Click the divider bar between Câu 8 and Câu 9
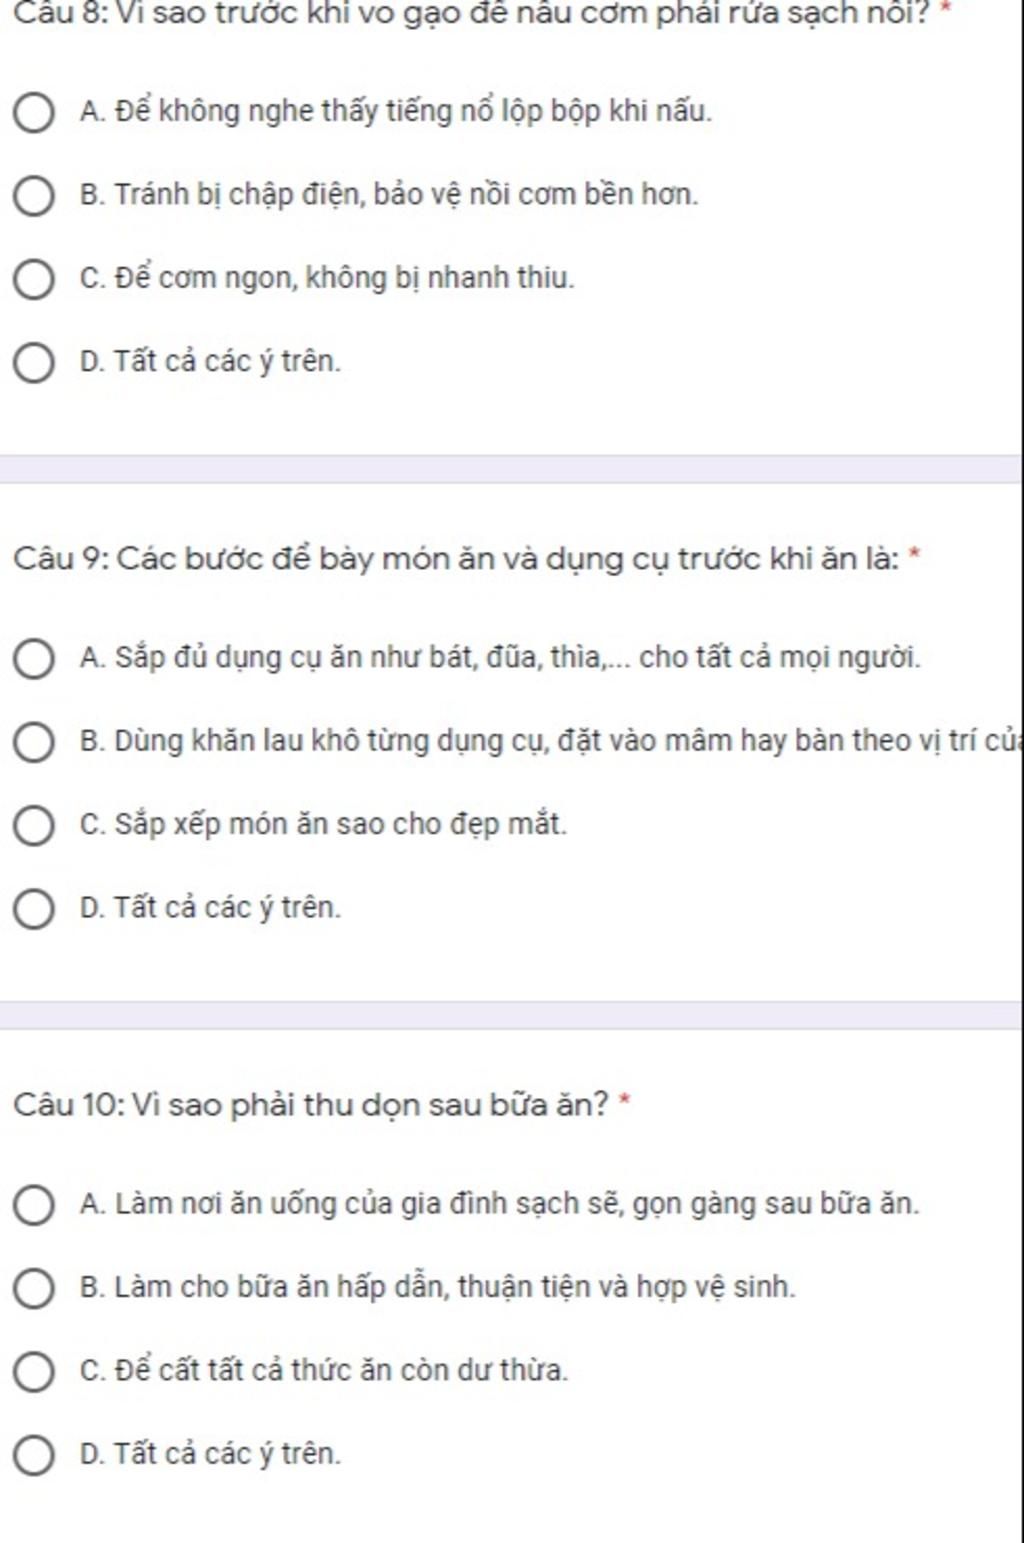 click(x=510, y=469)
